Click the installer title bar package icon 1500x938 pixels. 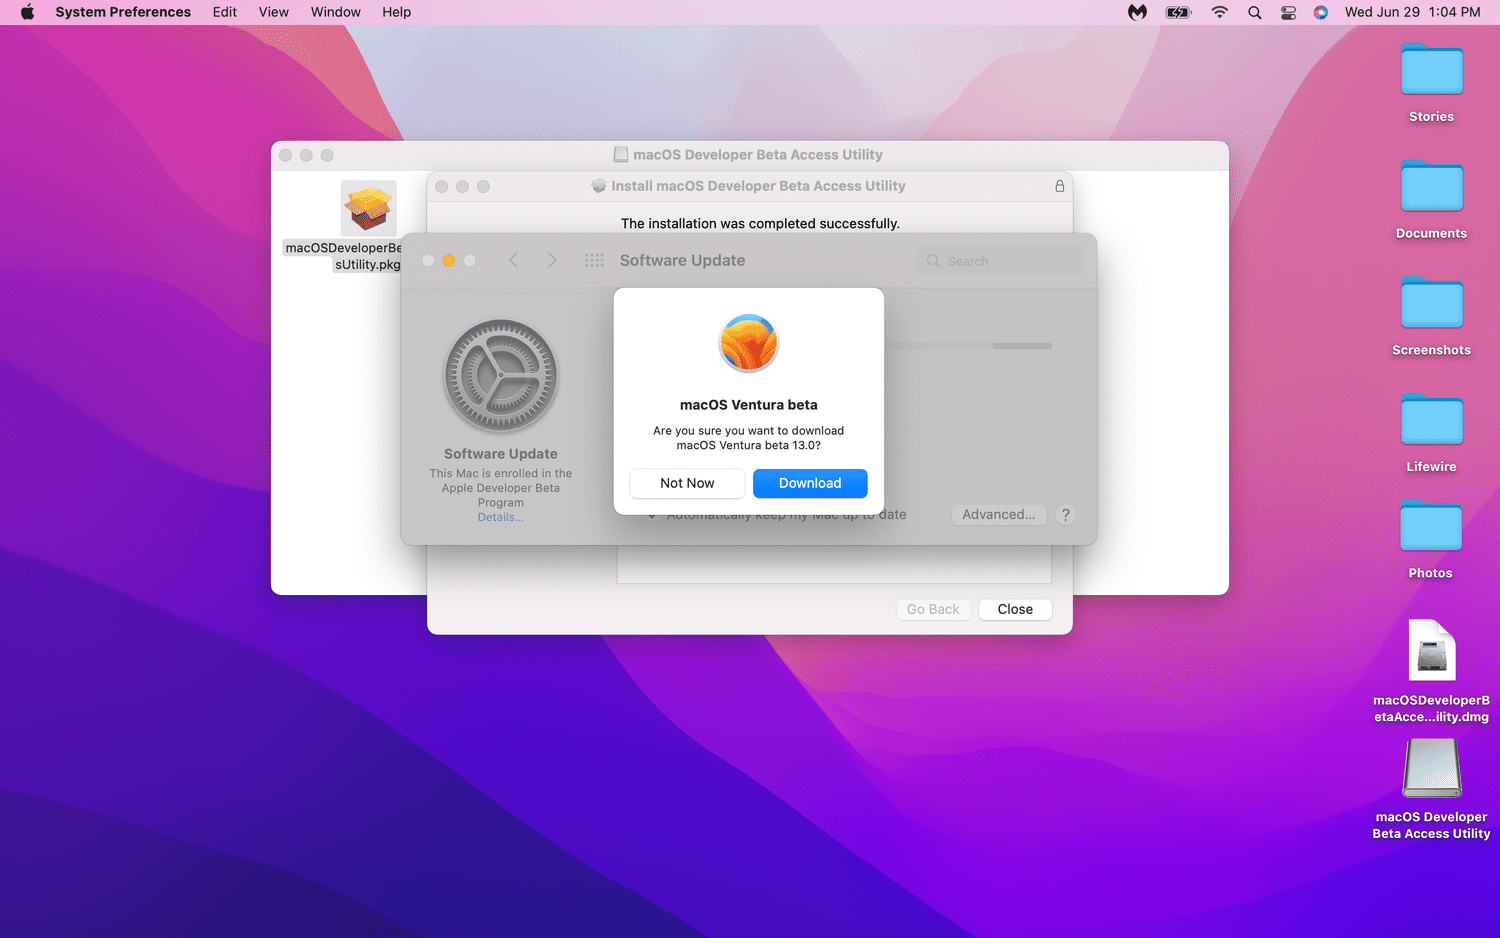pos(599,186)
